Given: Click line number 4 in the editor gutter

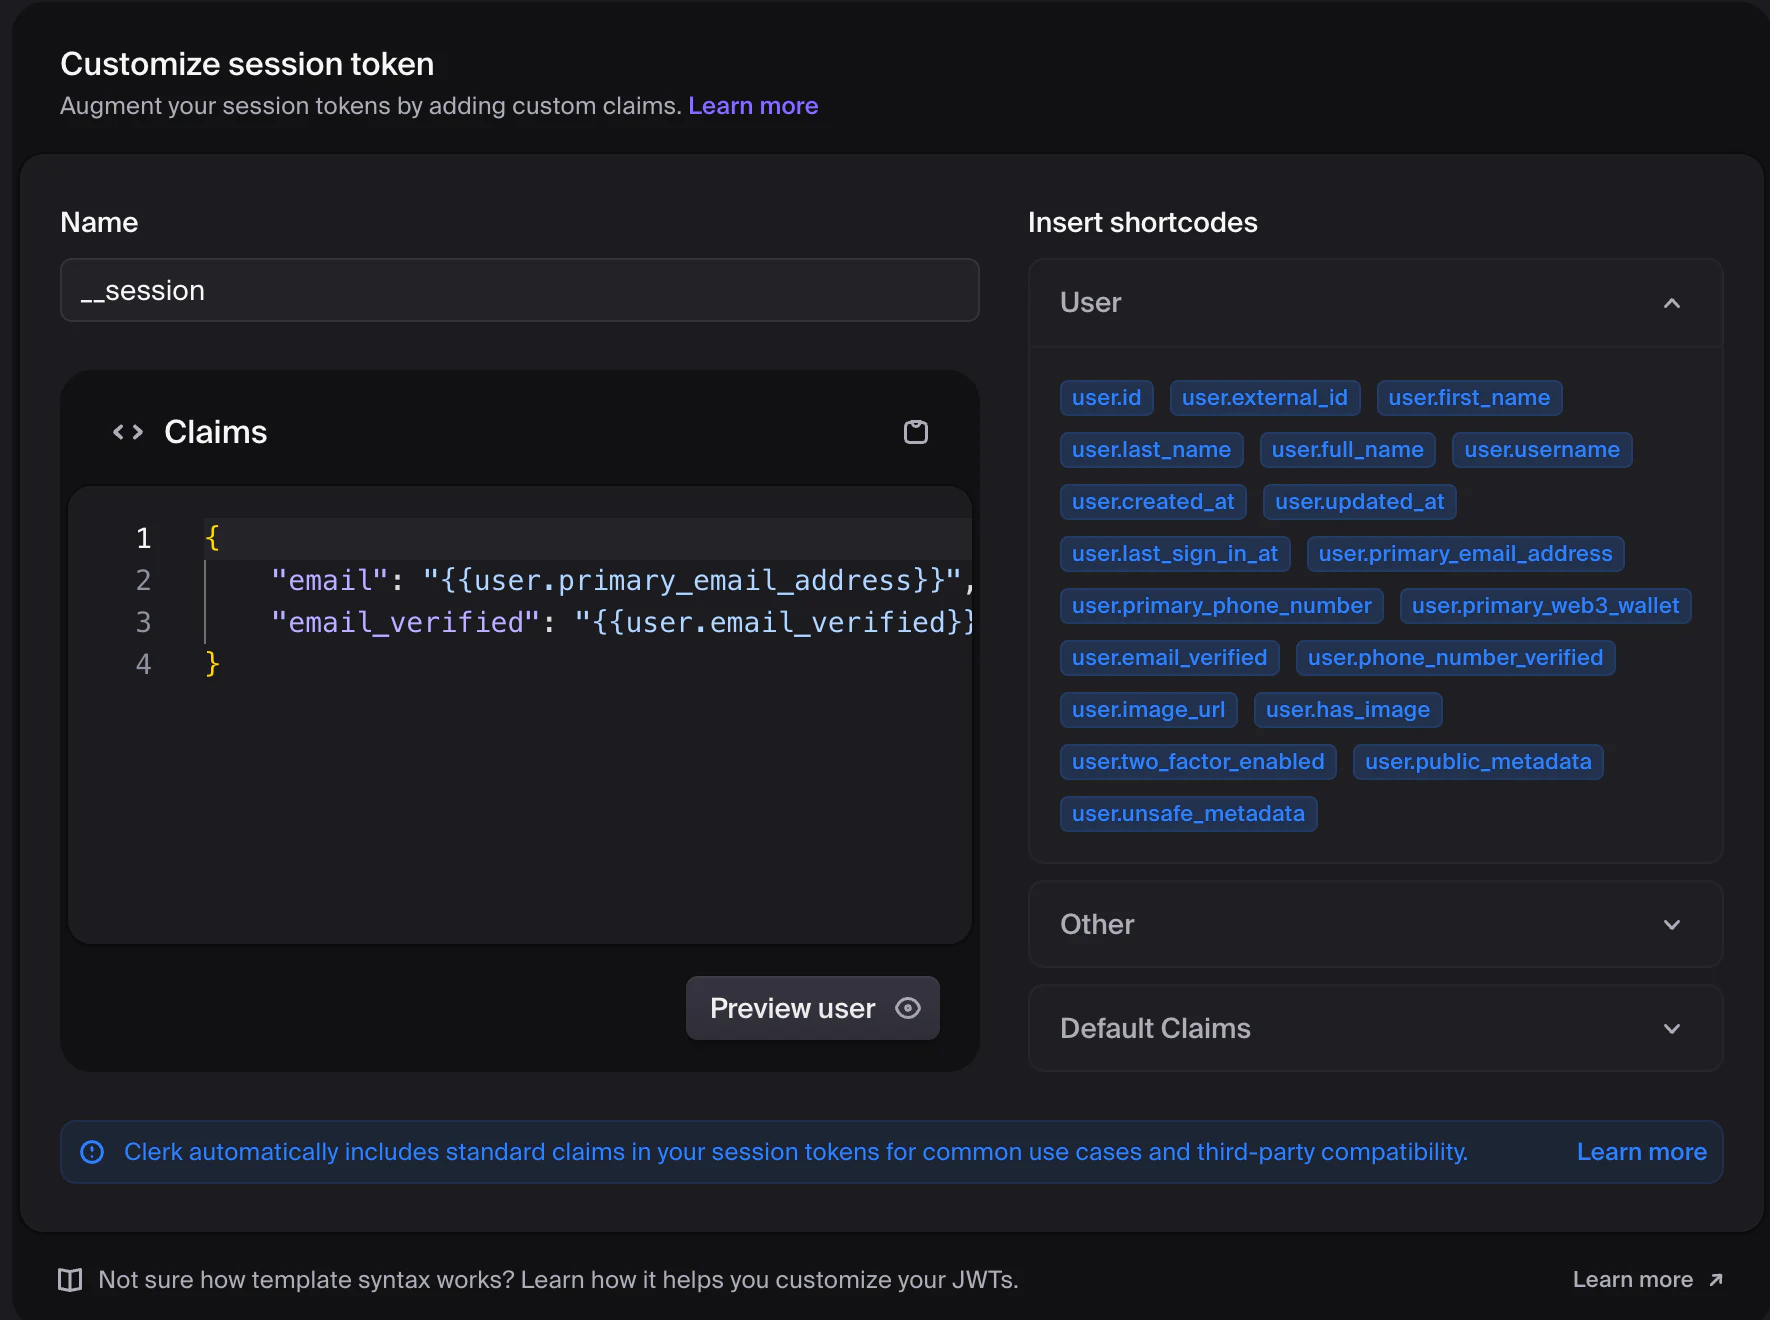Looking at the screenshot, I should pyautogui.click(x=144, y=664).
